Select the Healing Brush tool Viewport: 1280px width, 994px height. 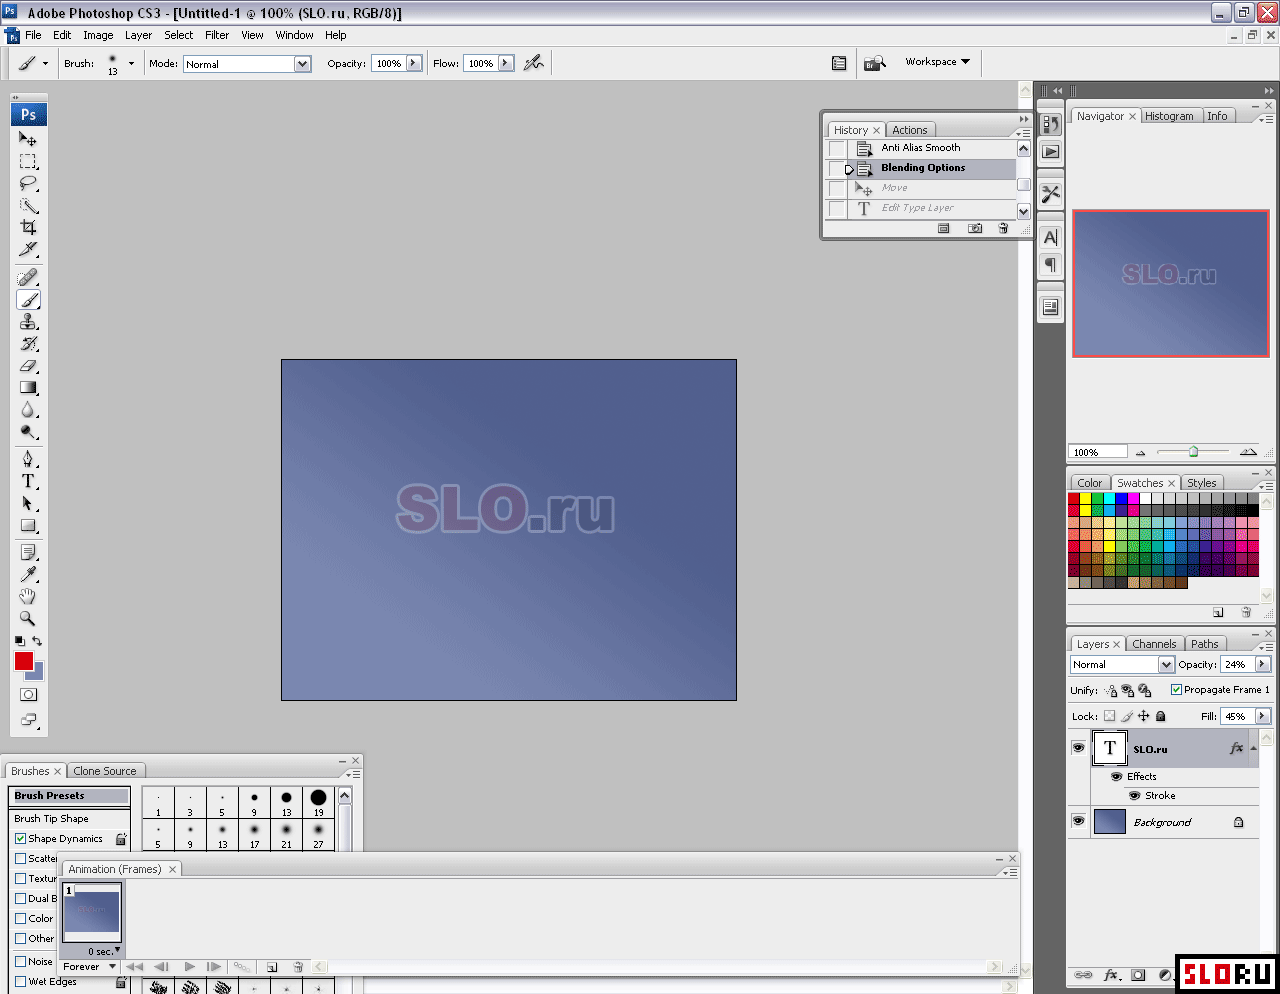pos(28,277)
